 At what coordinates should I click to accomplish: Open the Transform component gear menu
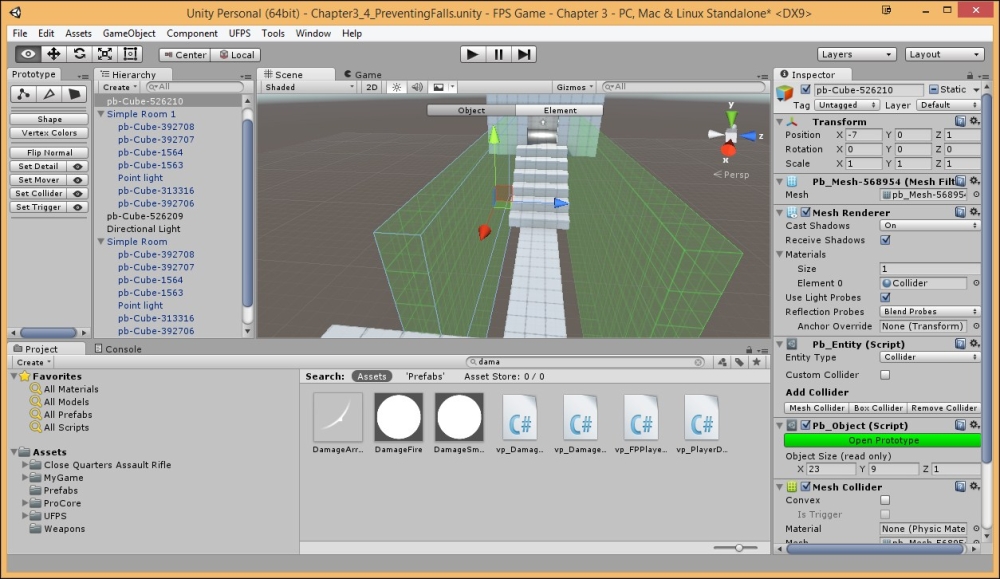(x=975, y=121)
